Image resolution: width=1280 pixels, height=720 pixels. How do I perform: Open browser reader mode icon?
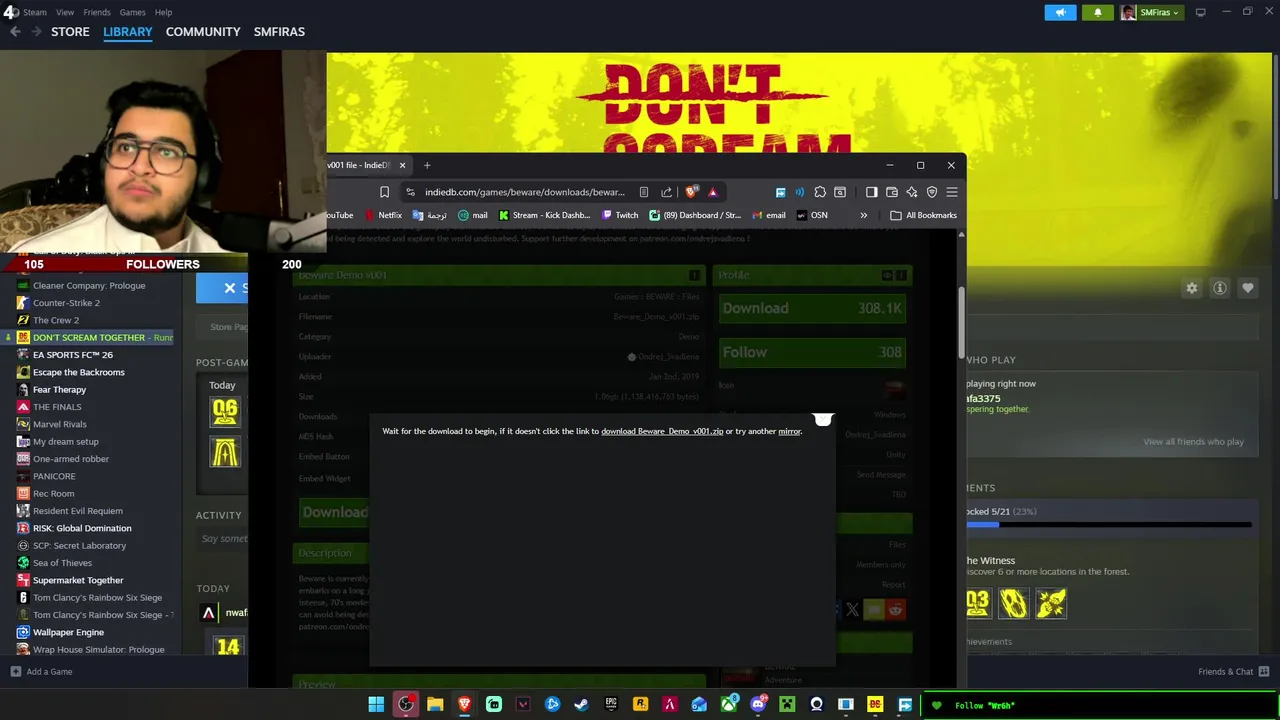pos(643,192)
